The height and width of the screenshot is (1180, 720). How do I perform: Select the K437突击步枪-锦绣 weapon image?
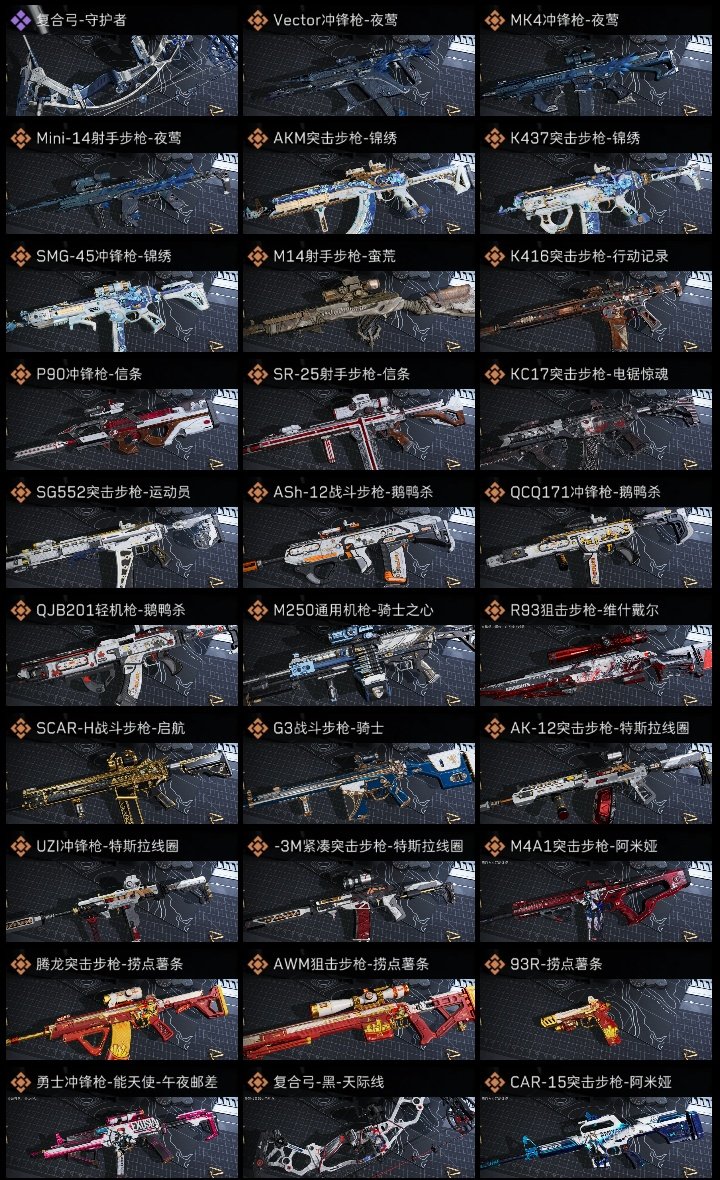pyautogui.click(x=596, y=193)
